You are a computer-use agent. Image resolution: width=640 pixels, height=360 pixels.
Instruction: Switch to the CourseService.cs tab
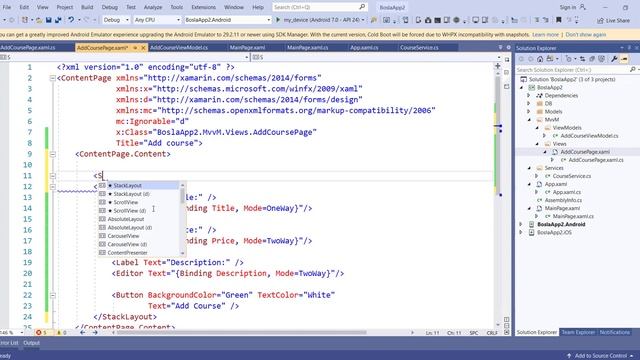click(419, 48)
